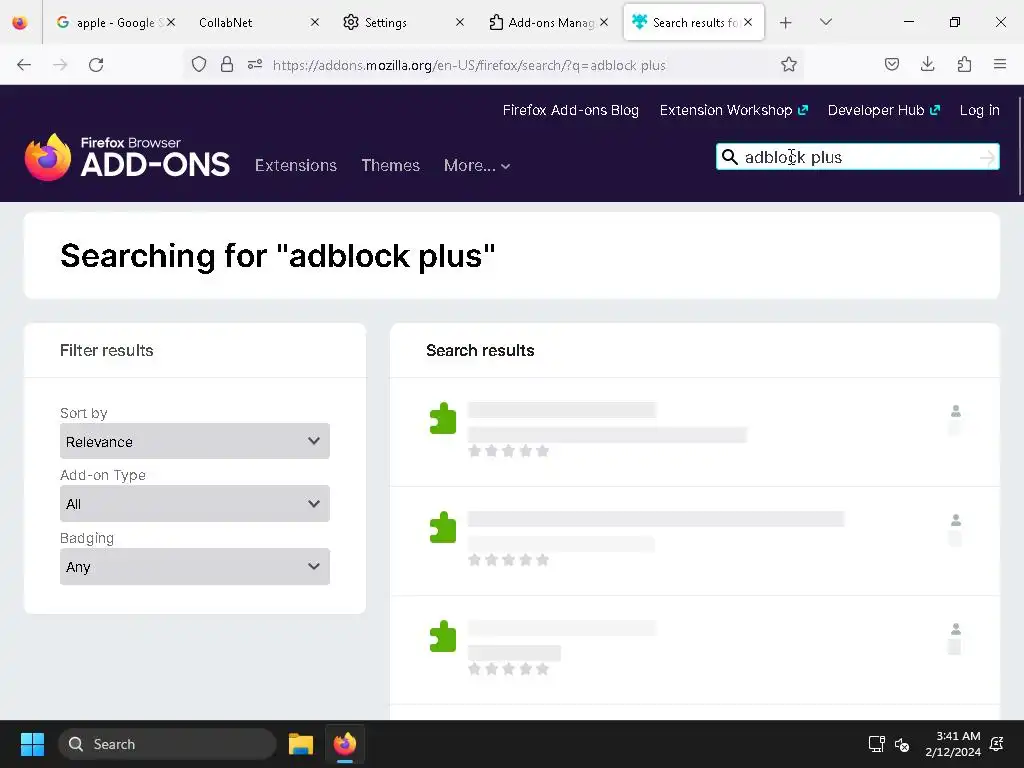
Task: Close the apple Google Search tab
Action: click(171, 22)
